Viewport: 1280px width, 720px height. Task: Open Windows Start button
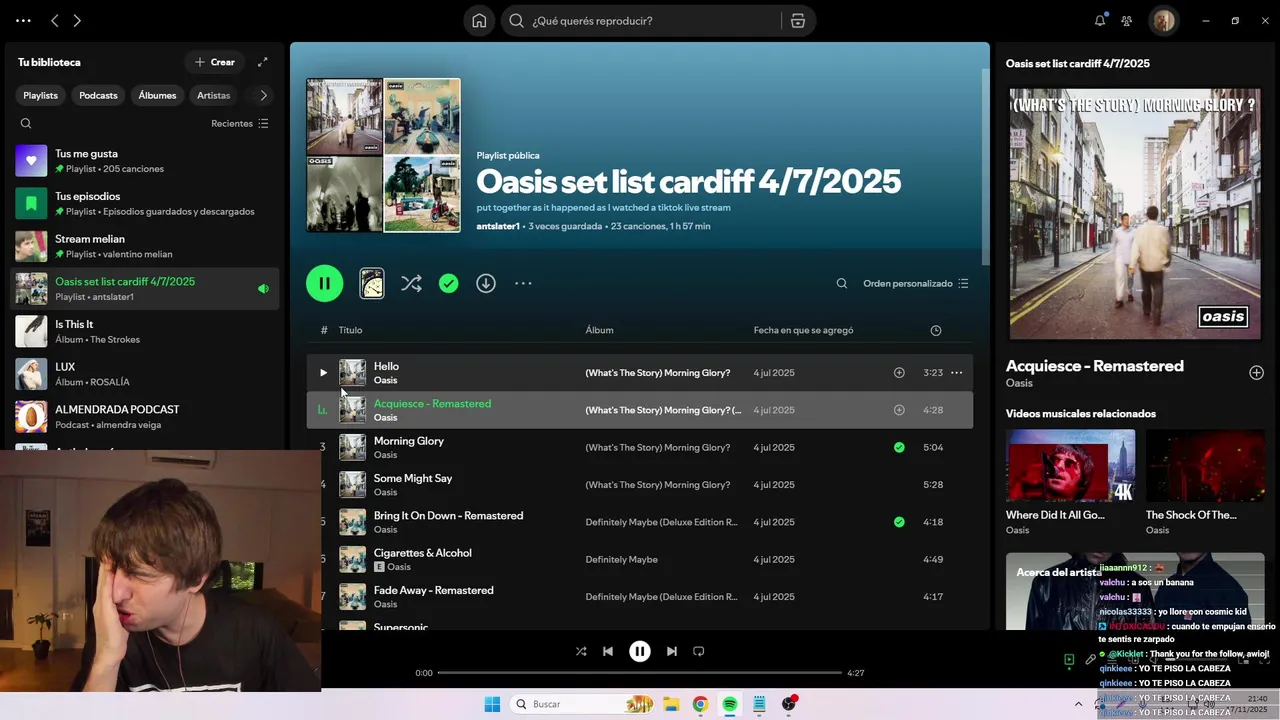coord(492,704)
